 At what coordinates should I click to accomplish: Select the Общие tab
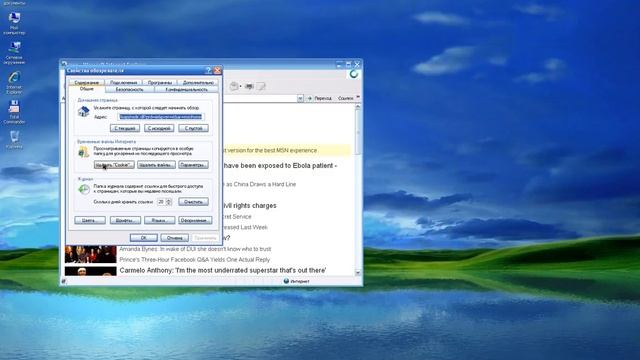(87, 89)
